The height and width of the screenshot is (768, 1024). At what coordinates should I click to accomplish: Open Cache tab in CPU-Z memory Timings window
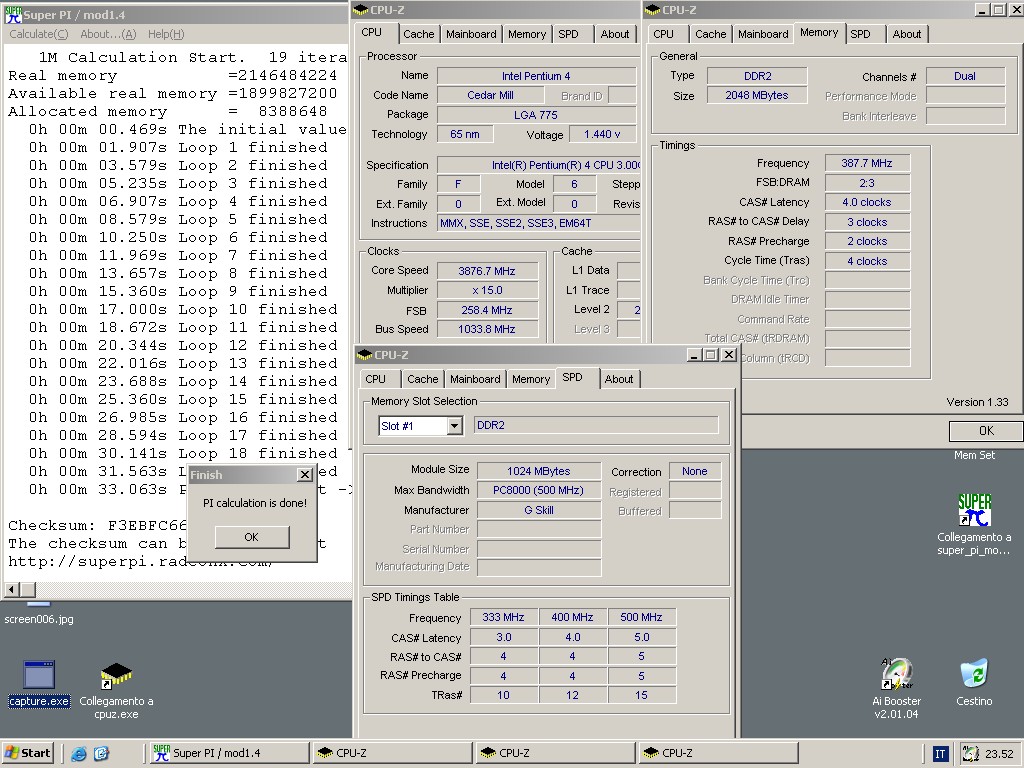[711, 34]
